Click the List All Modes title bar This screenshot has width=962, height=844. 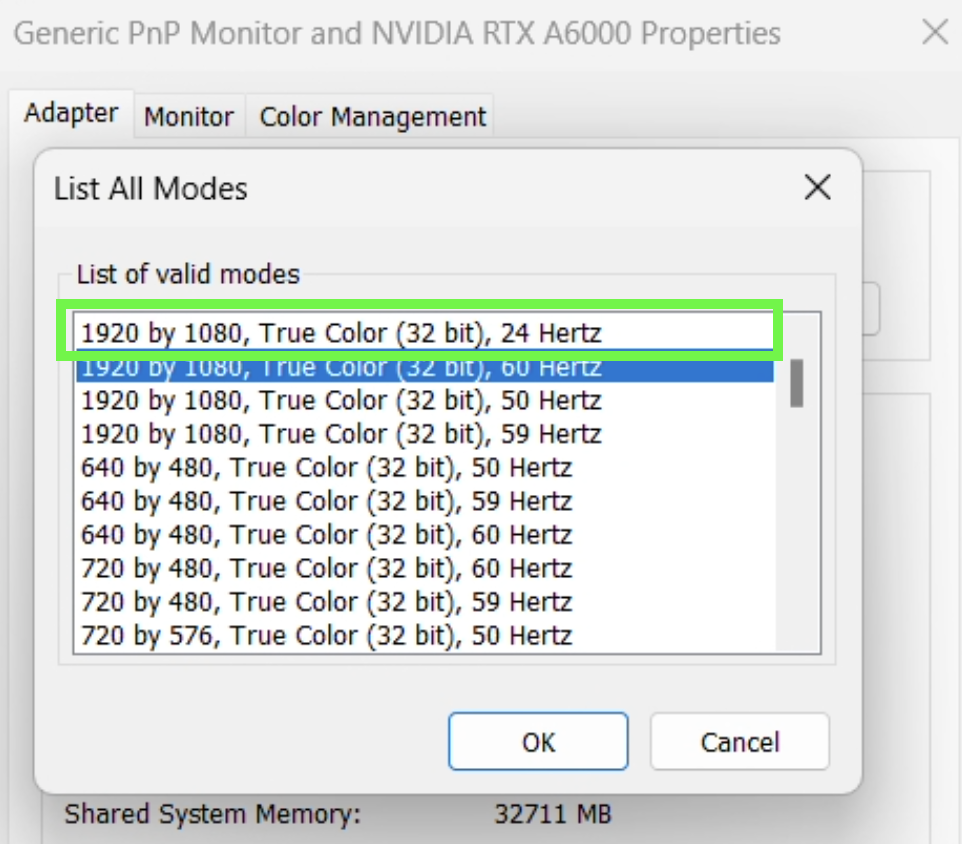click(400, 188)
